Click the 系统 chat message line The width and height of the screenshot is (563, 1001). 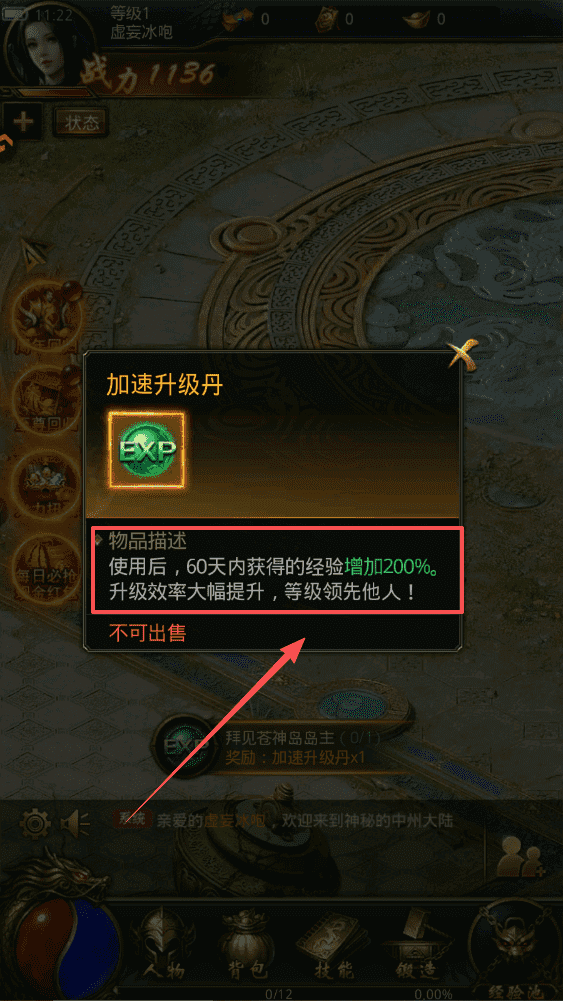point(282,820)
